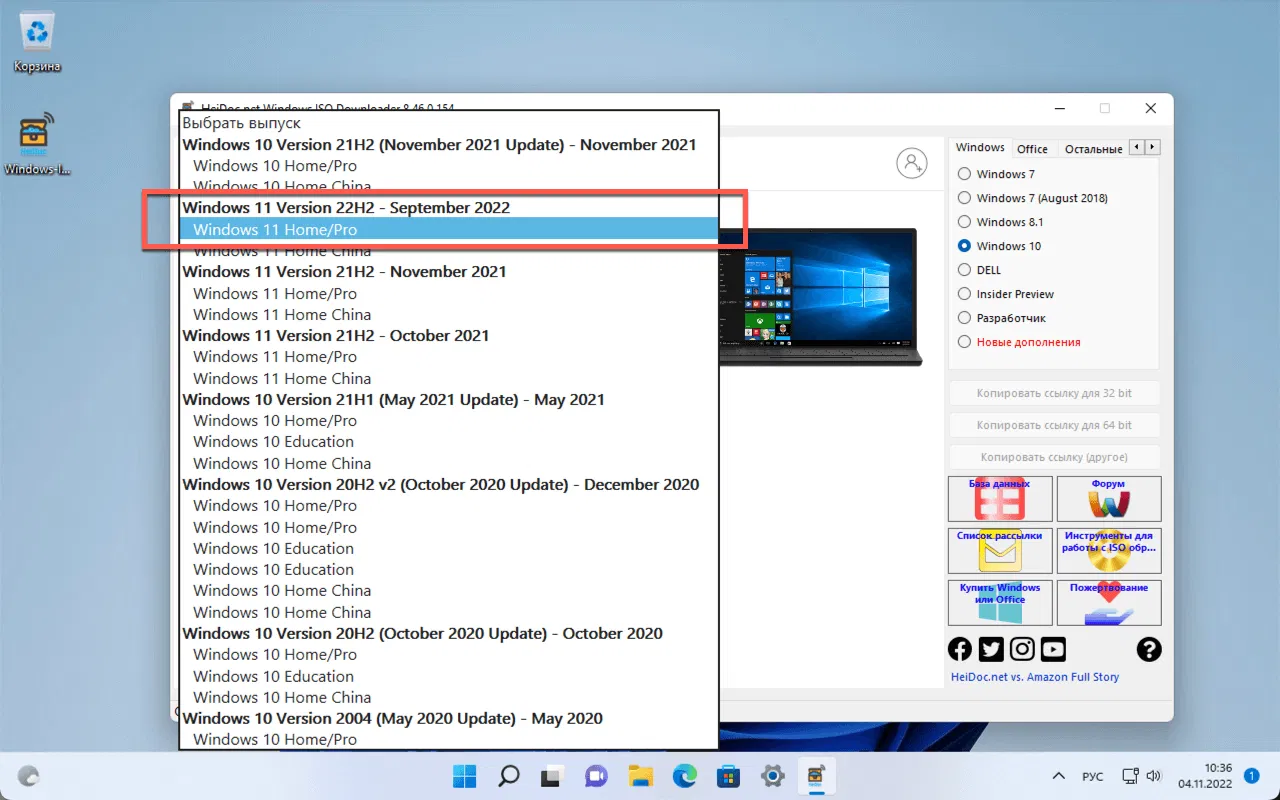Open the Остальные tab

tap(1093, 147)
